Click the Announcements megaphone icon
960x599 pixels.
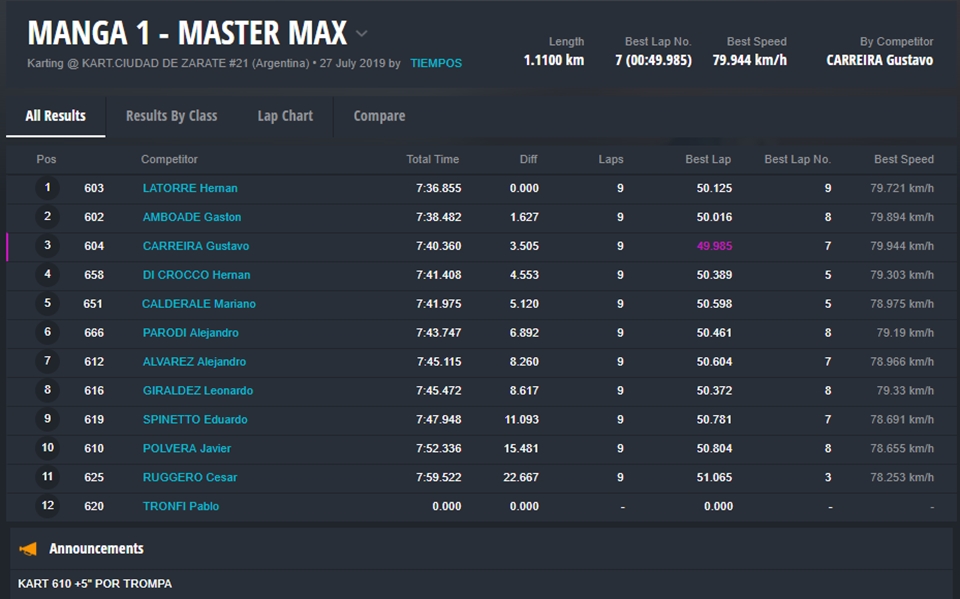click(x=28, y=548)
